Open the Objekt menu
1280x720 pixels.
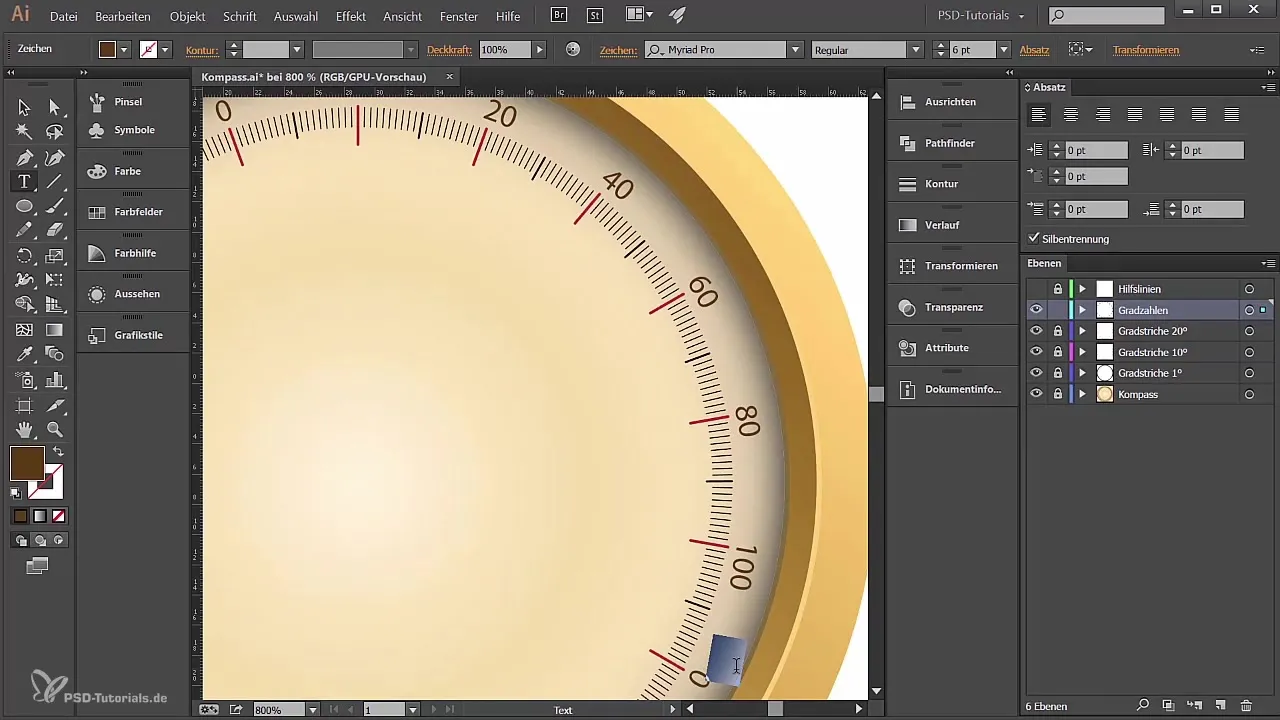click(x=187, y=16)
